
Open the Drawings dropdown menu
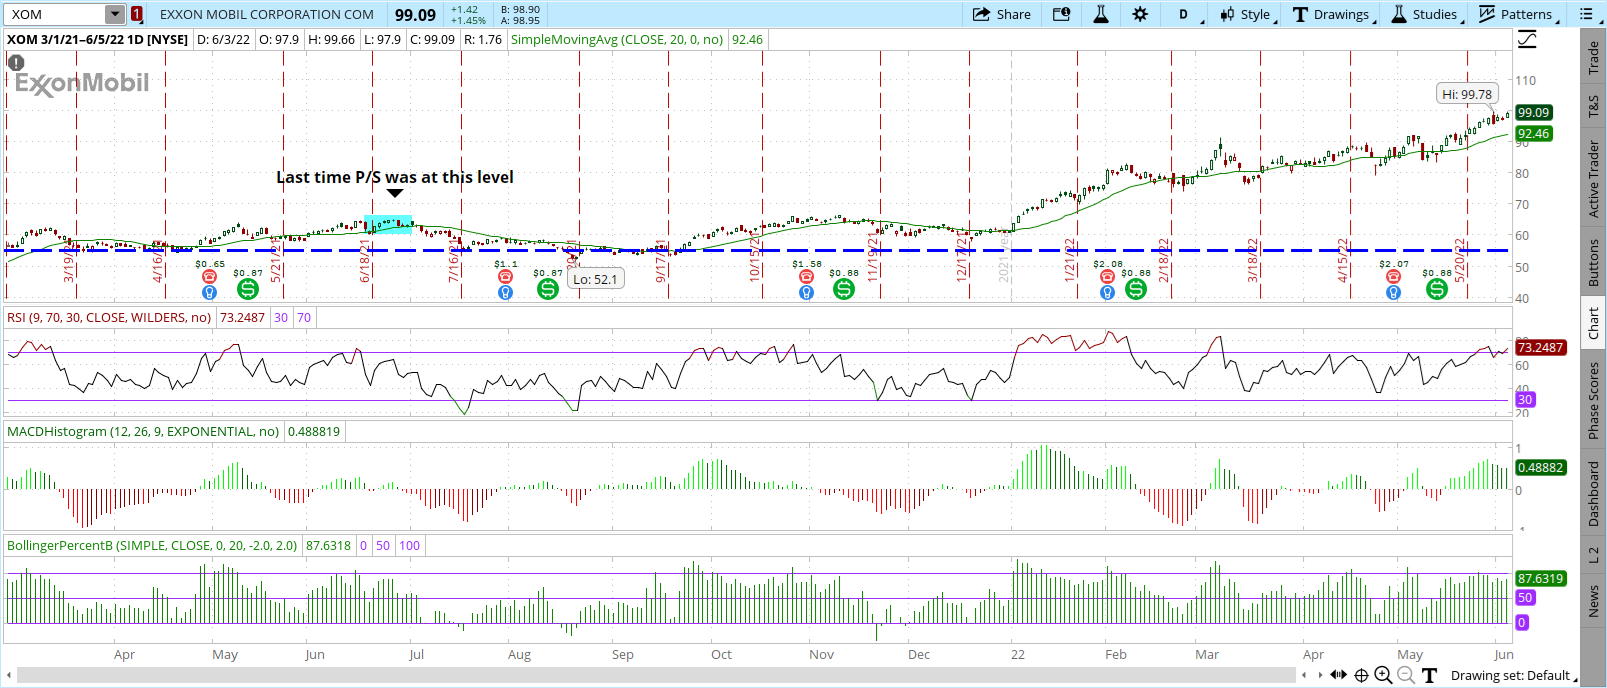click(1334, 14)
